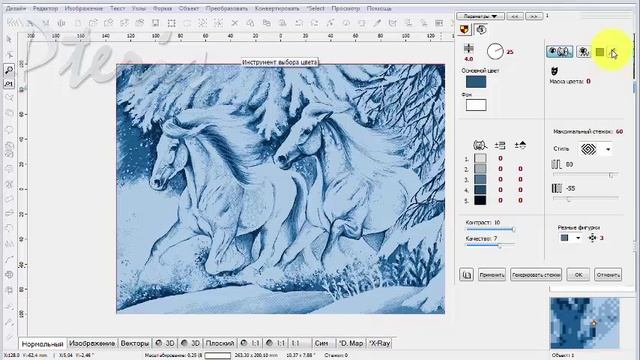Switch to the *D. Map tab
Image resolution: width=640 pixels, height=360 pixels.
pyautogui.click(x=351, y=344)
